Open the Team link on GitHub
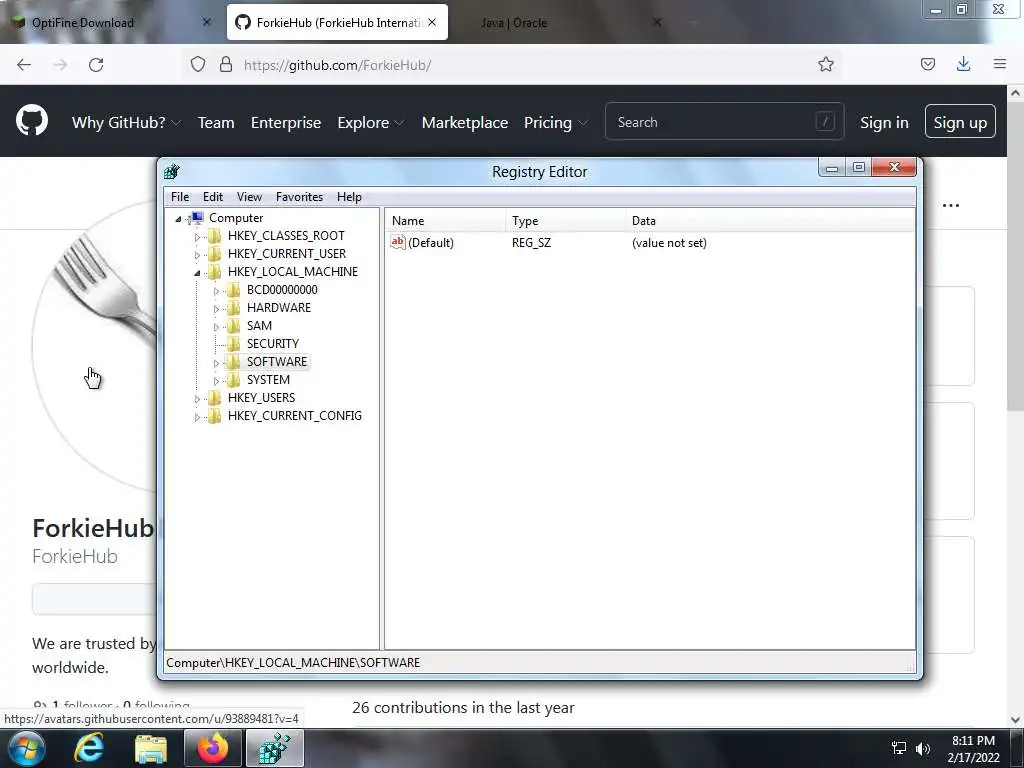1024x768 pixels. coord(216,122)
